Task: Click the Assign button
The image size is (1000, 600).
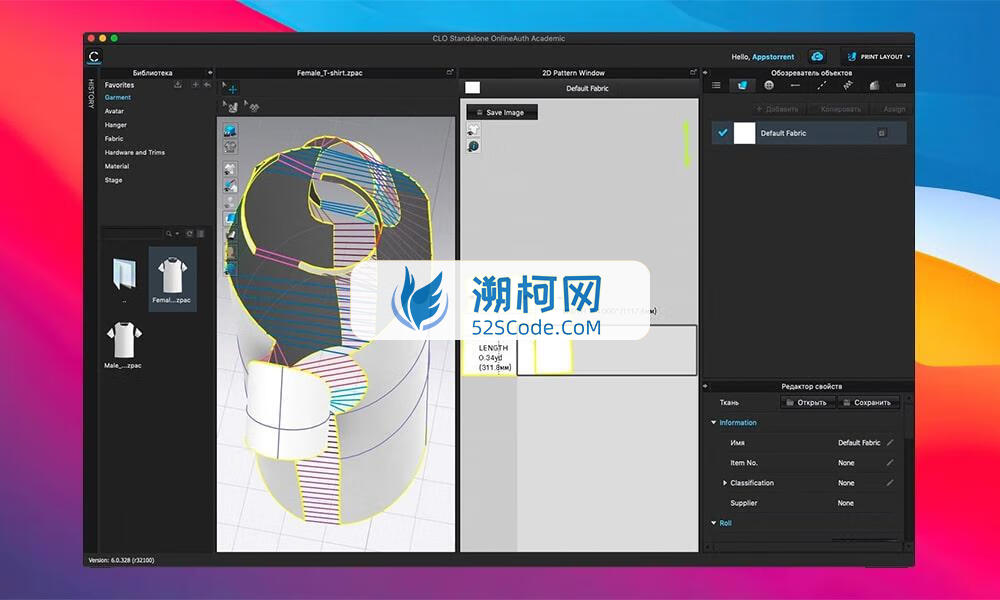Action: pyautogui.click(x=893, y=109)
